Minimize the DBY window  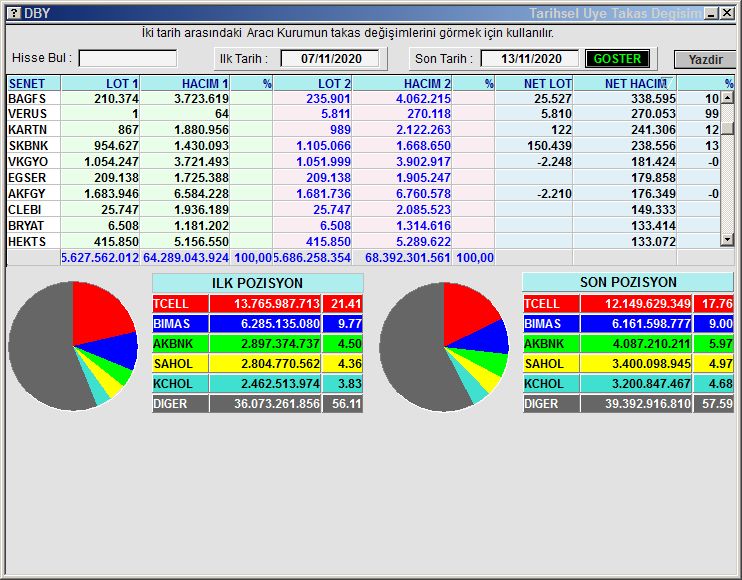(x=711, y=14)
